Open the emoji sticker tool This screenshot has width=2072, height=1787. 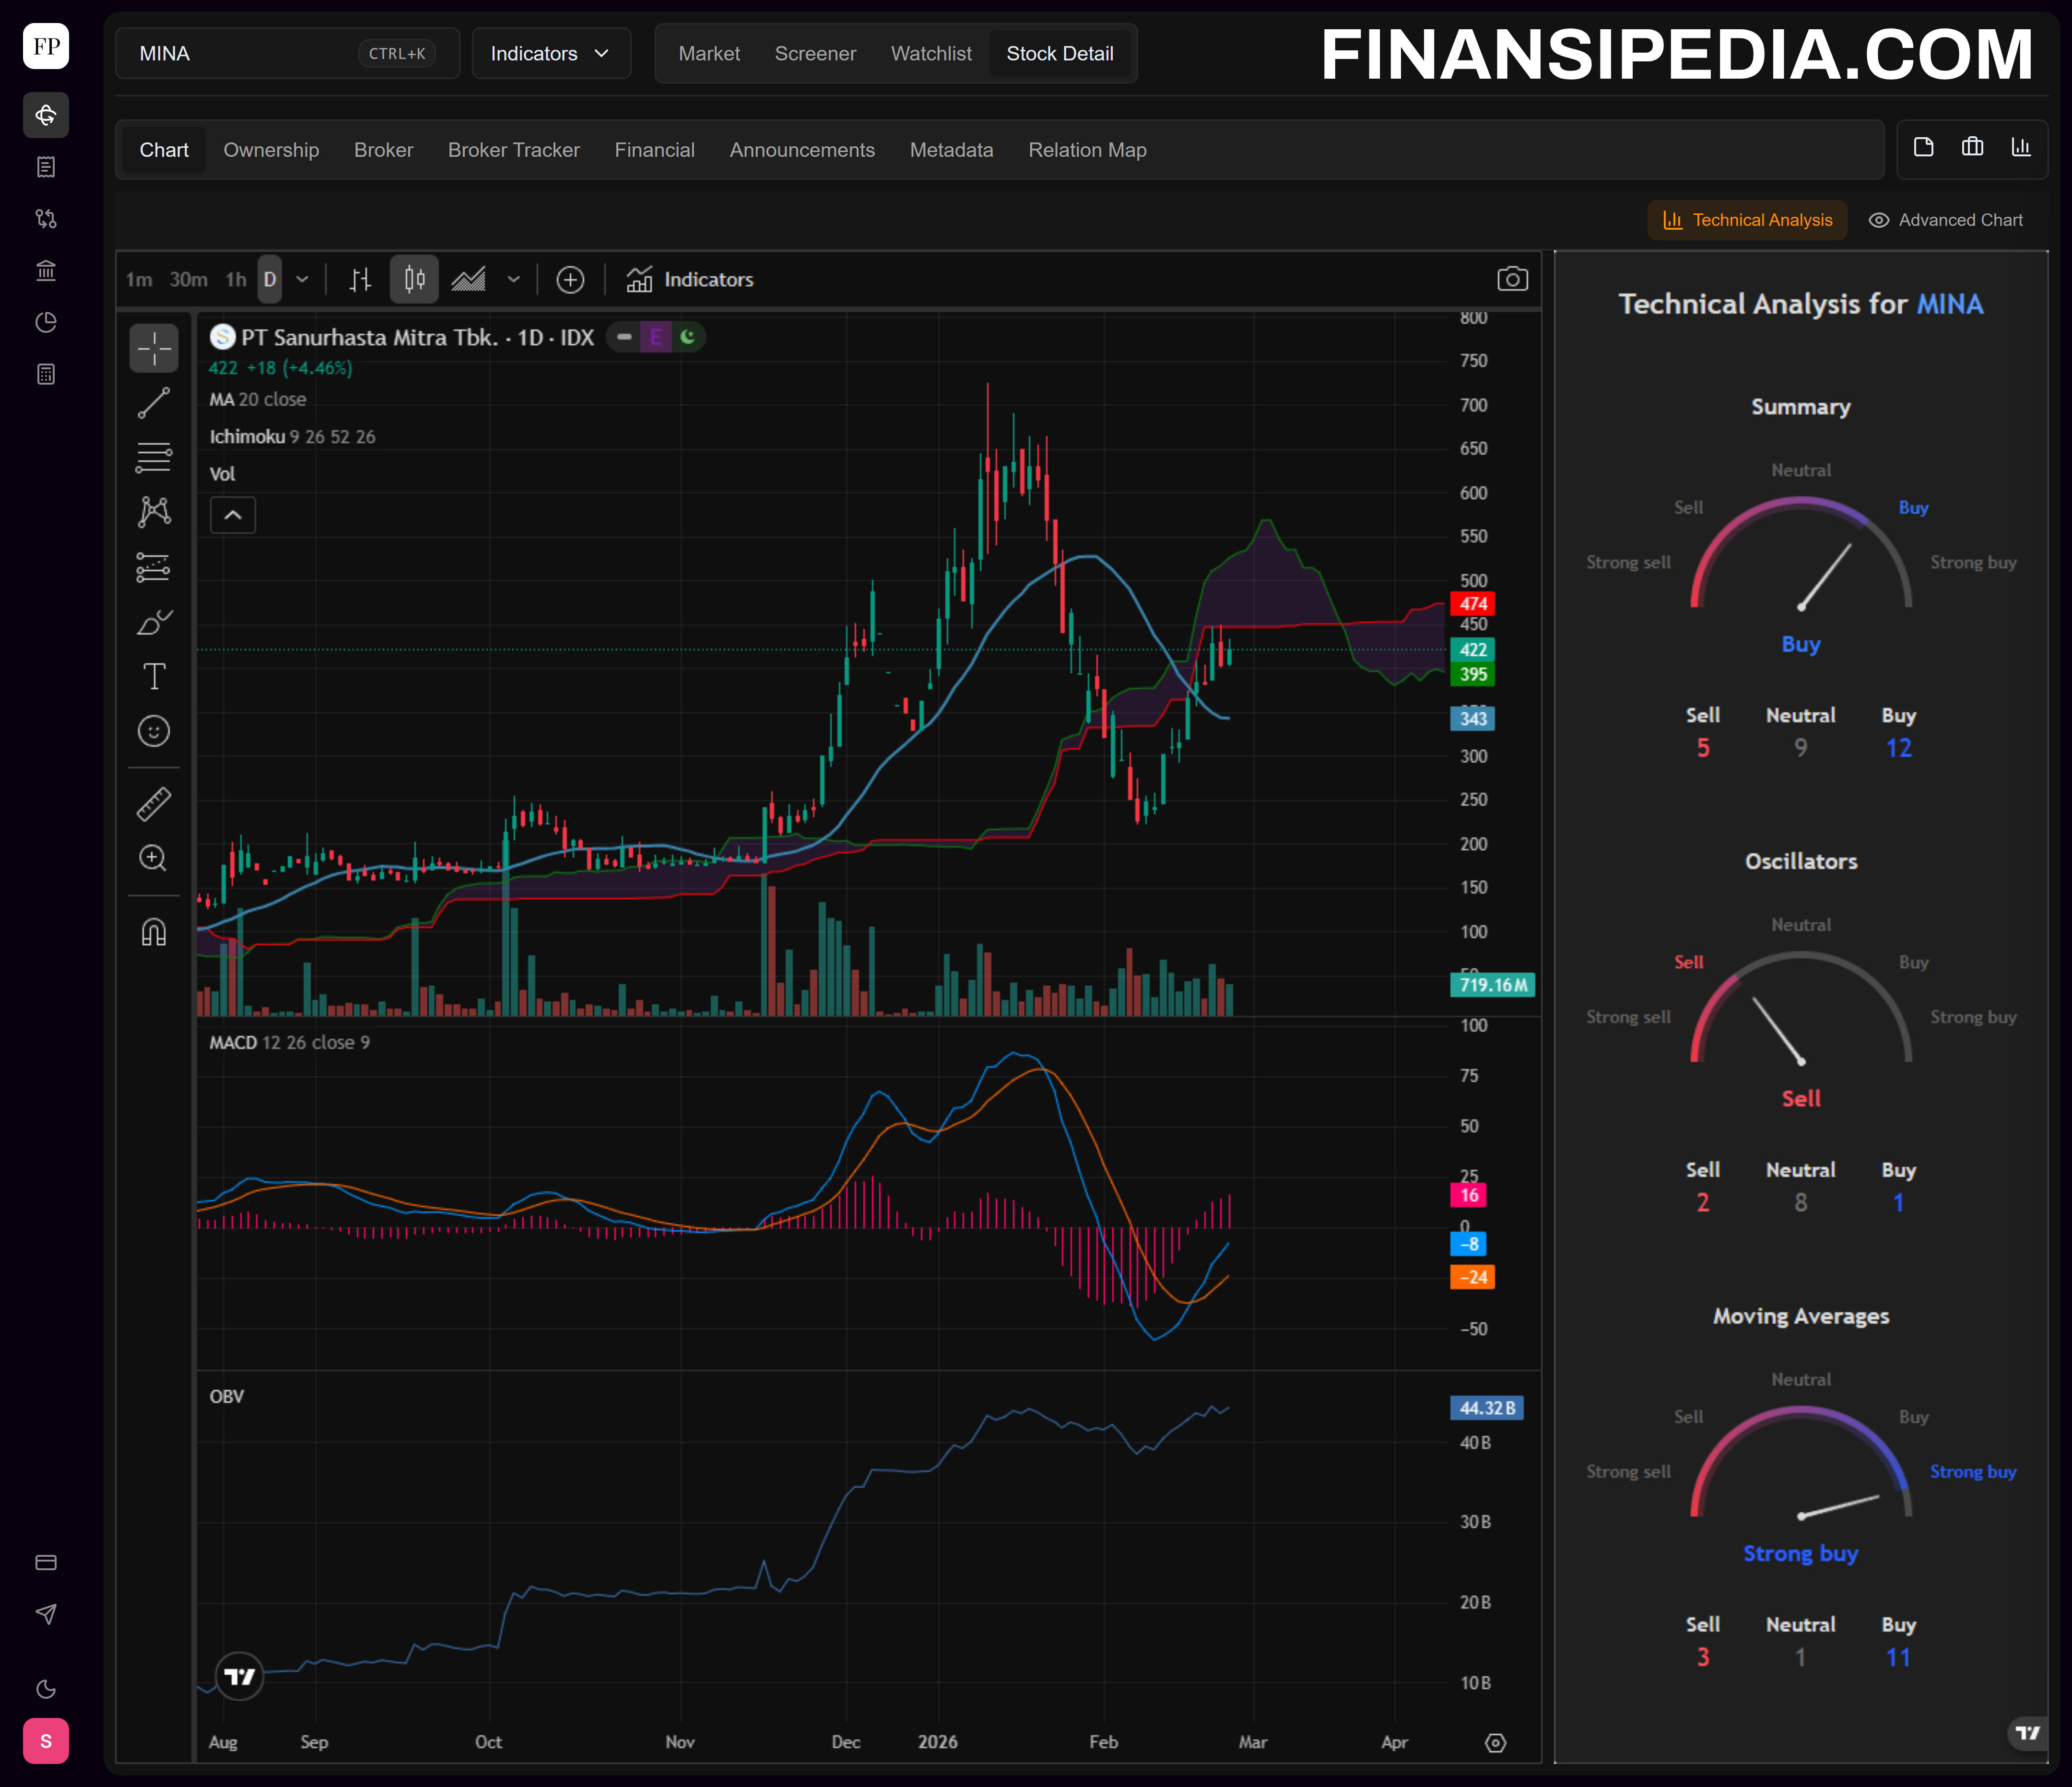153,731
